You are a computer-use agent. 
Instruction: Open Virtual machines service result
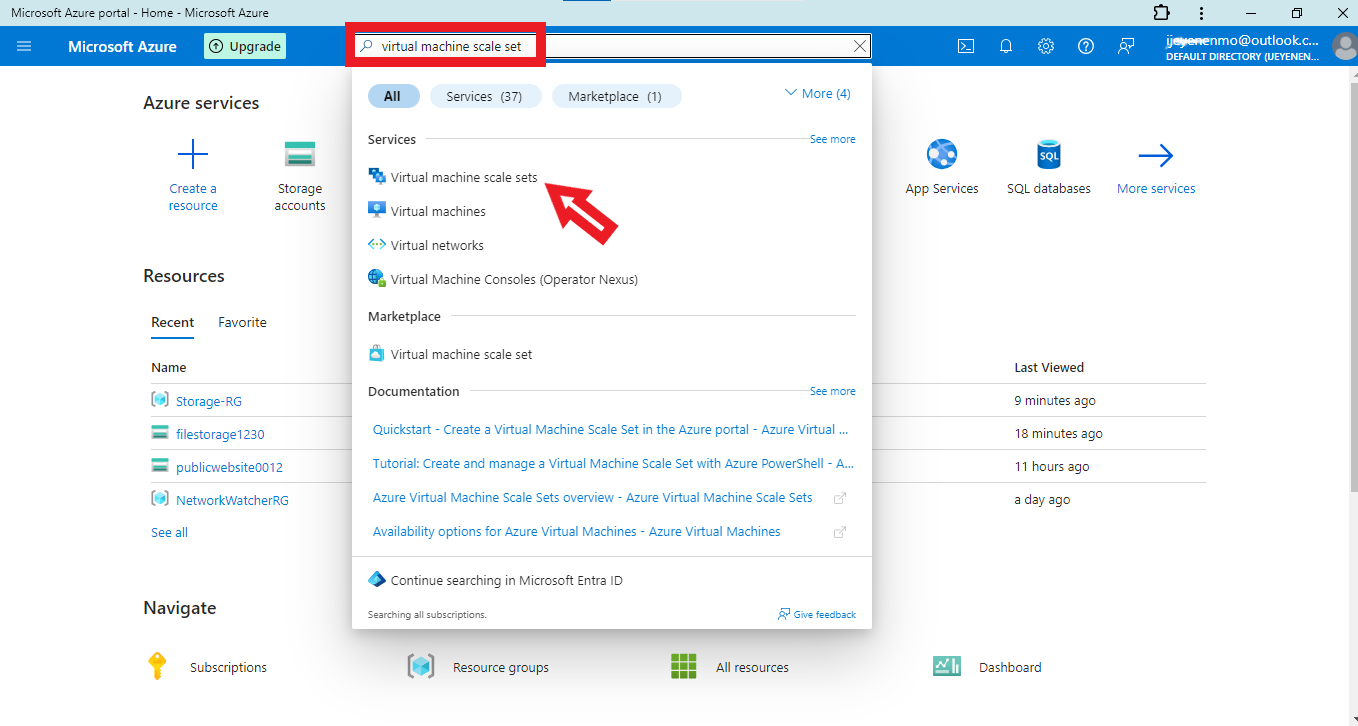[438, 211]
